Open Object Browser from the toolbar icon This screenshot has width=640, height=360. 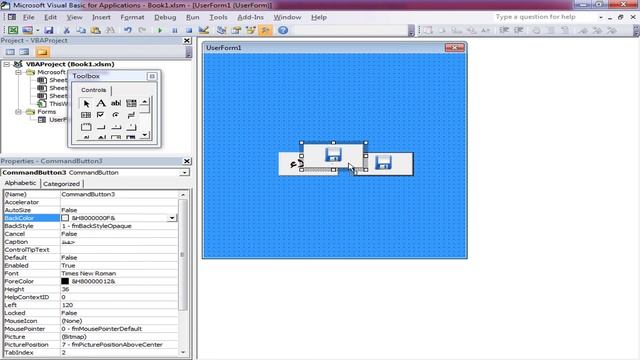251,30
